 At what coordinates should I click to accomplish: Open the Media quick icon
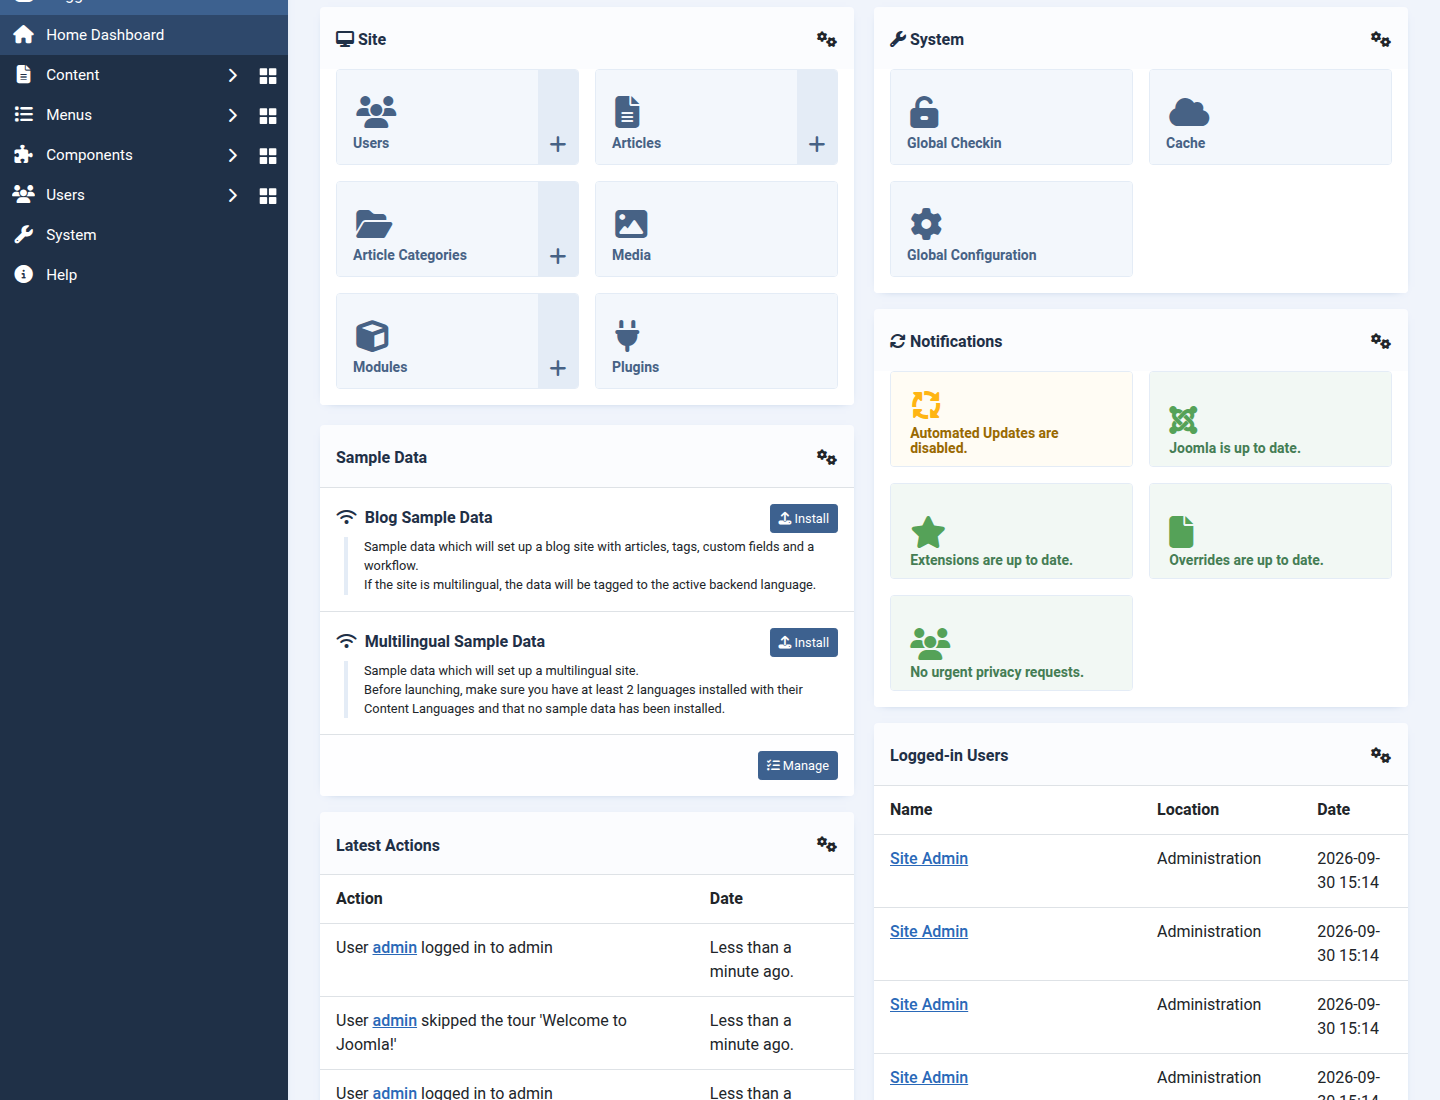click(x=716, y=229)
